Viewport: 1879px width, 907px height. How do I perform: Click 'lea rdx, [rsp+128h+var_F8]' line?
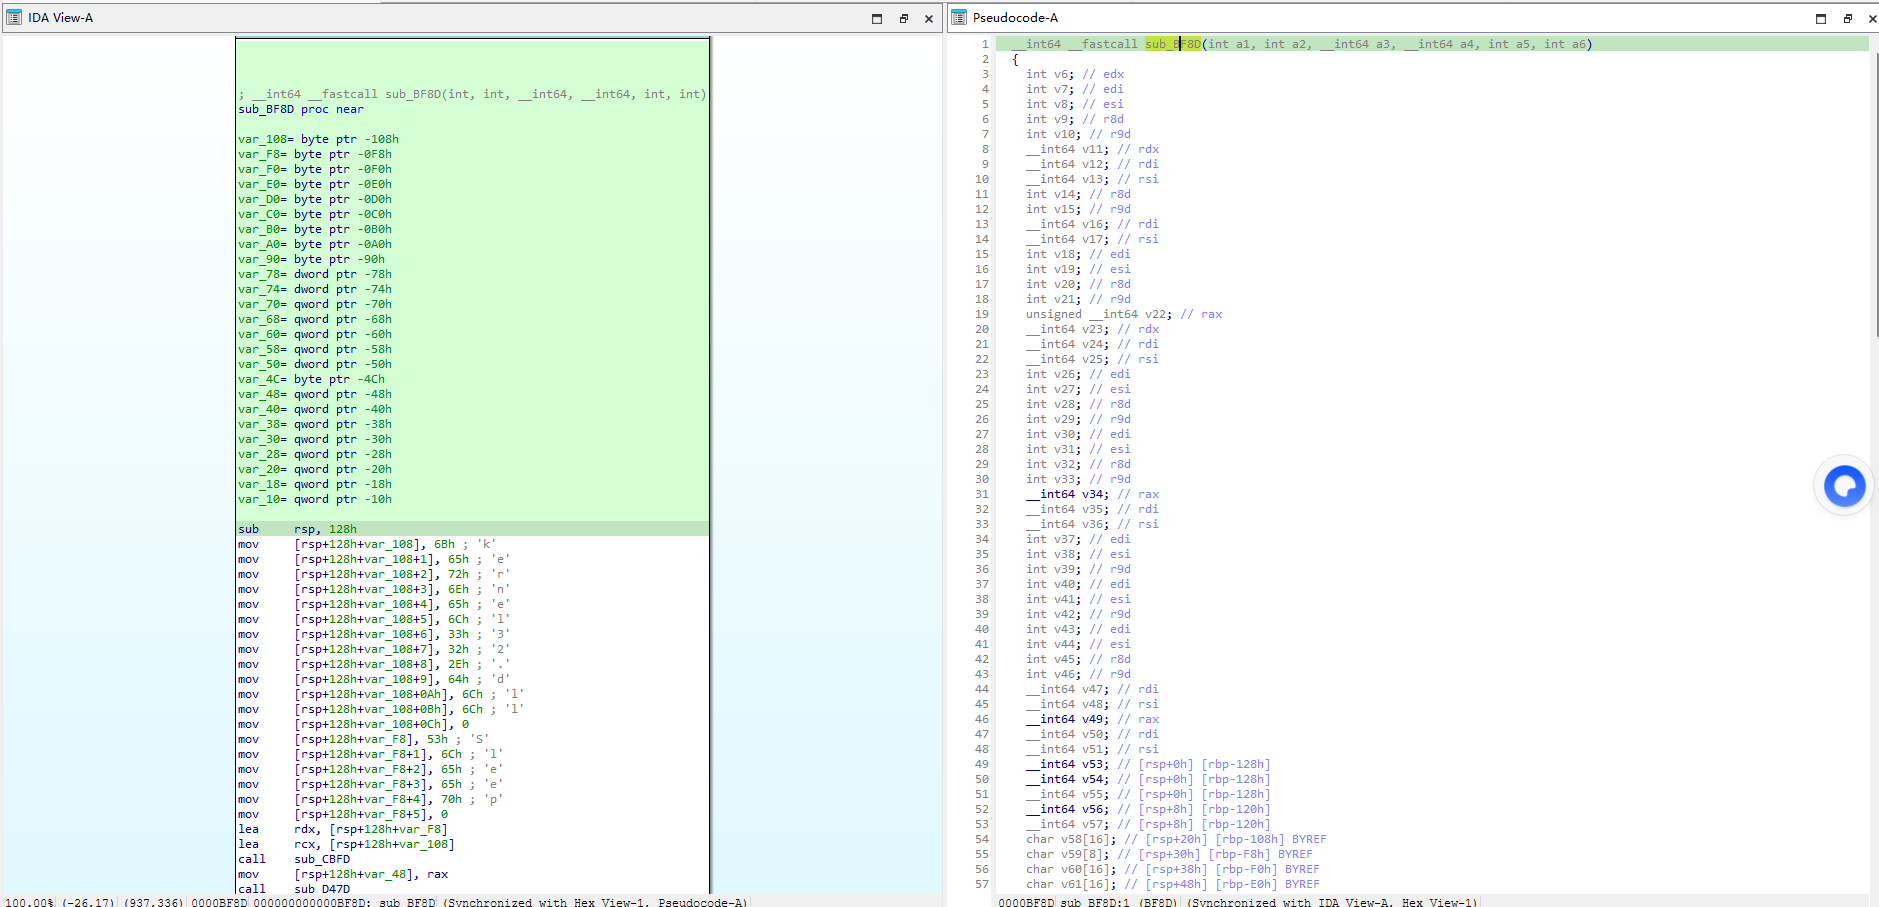343,829
